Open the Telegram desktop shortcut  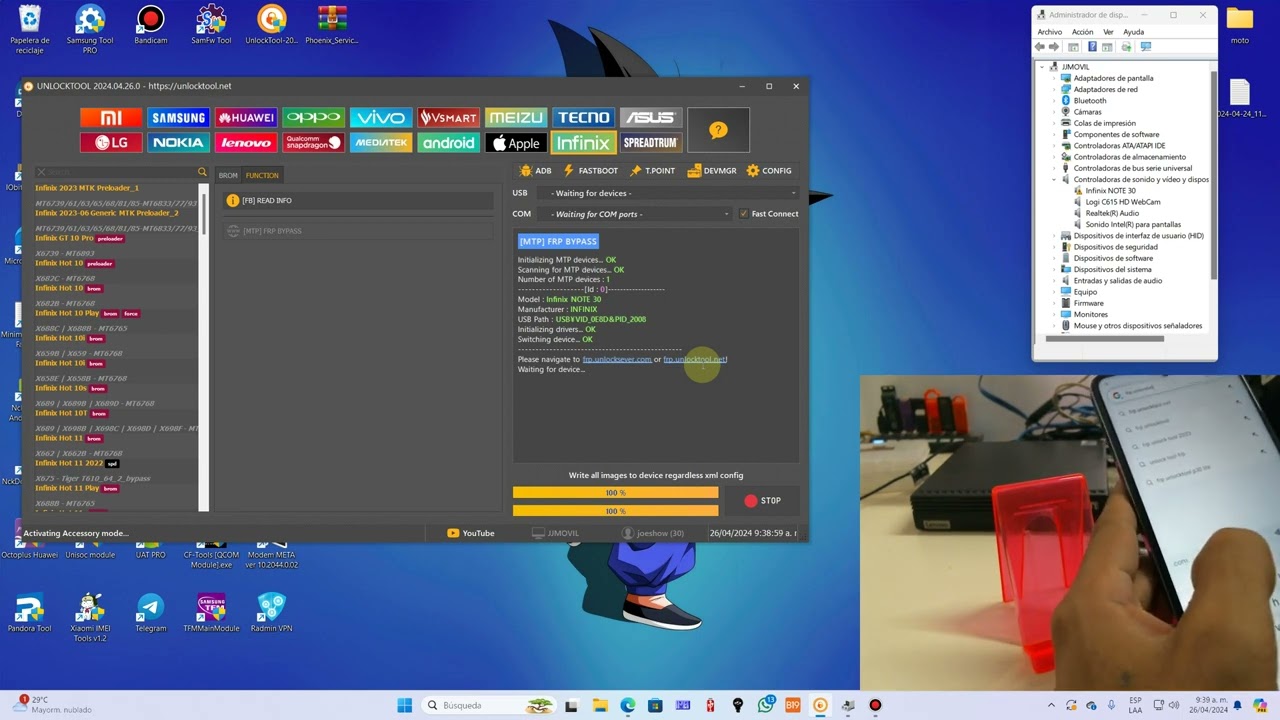(x=151, y=613)
